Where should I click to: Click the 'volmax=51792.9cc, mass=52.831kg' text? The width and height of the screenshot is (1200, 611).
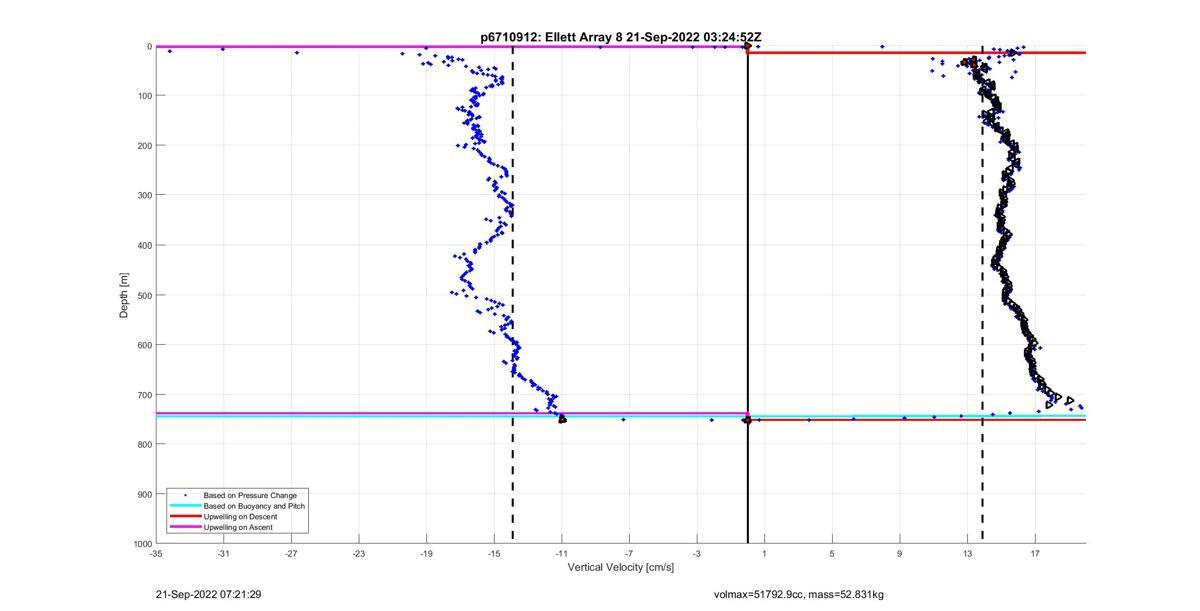(x=799, y=594)
